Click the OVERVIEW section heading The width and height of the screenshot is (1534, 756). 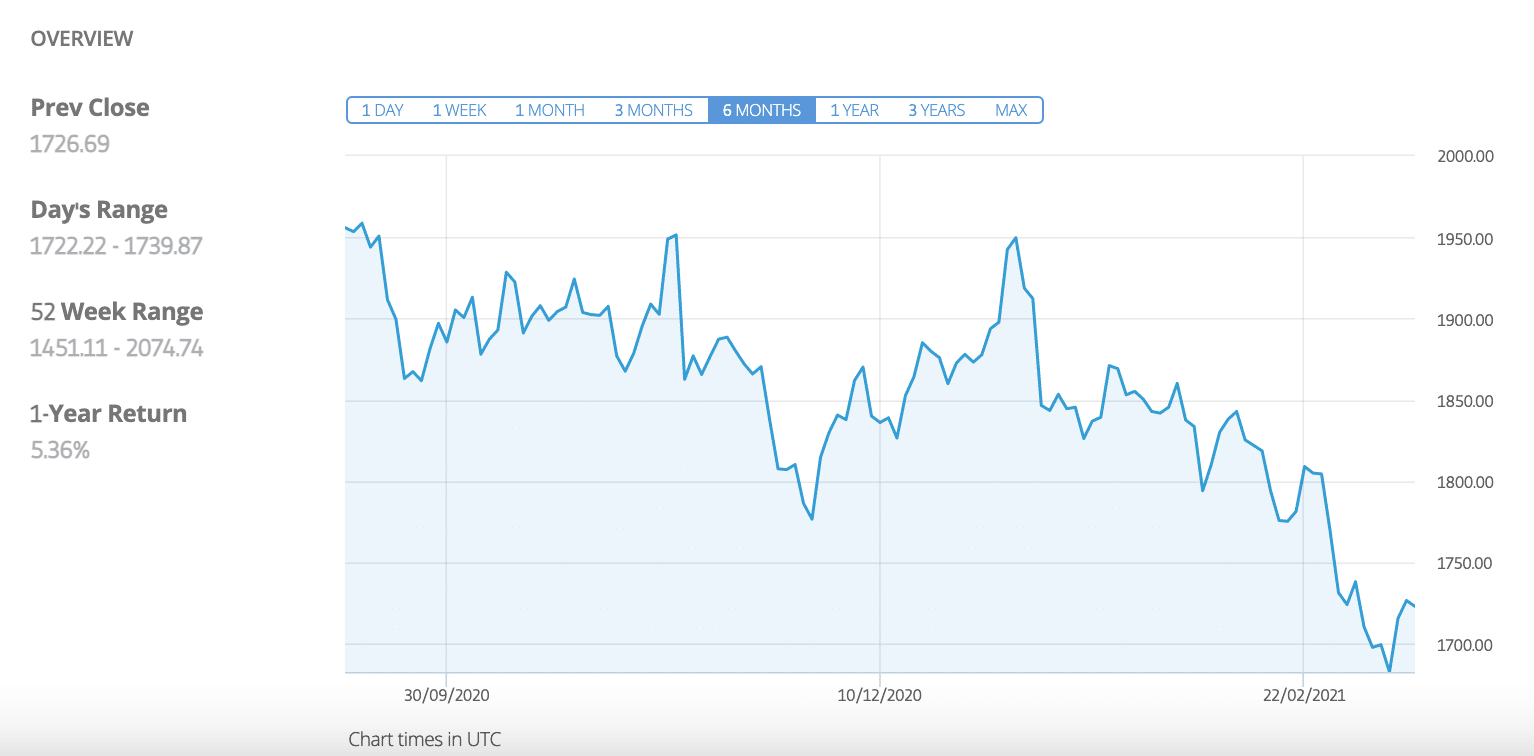click(82, 39)
